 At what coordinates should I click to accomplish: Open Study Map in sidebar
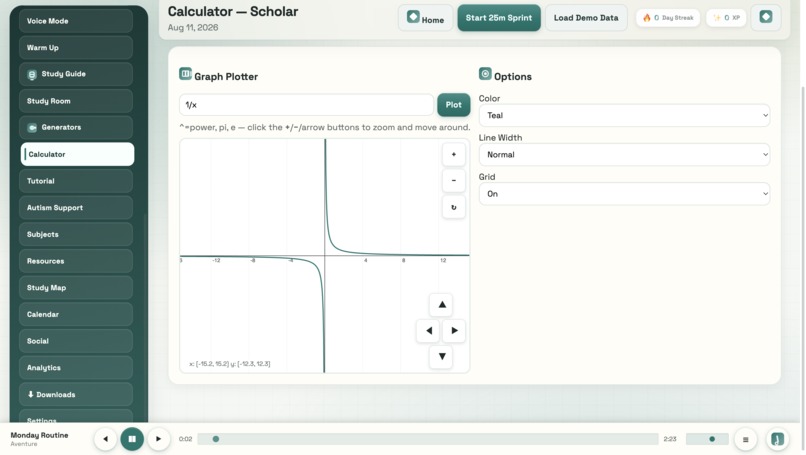[x=76, y=288]
